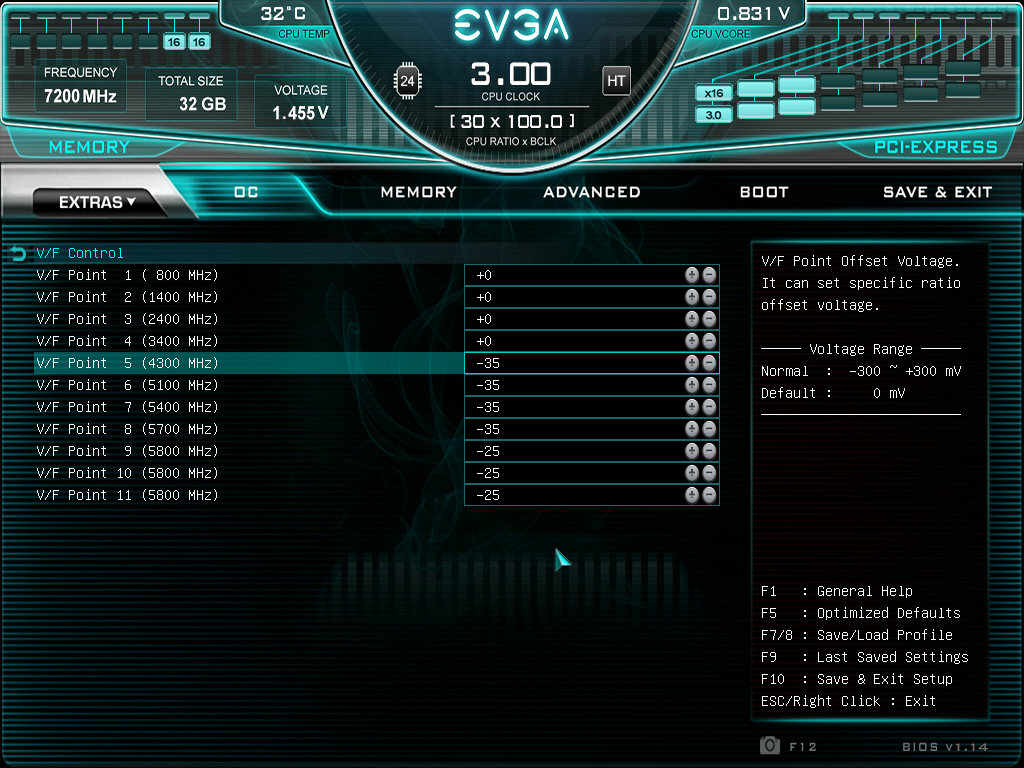Select V/F Point 1 (800 MHz) offset field

(x=592, y=275)
